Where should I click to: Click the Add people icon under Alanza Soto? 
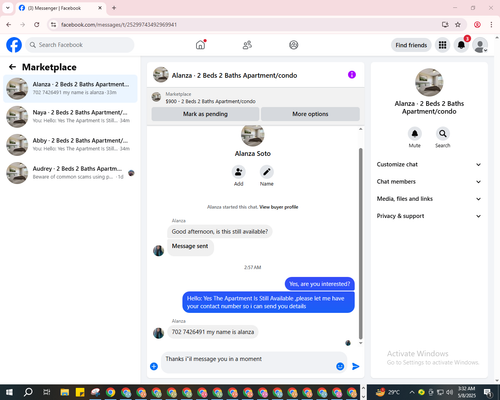(239, 172)
